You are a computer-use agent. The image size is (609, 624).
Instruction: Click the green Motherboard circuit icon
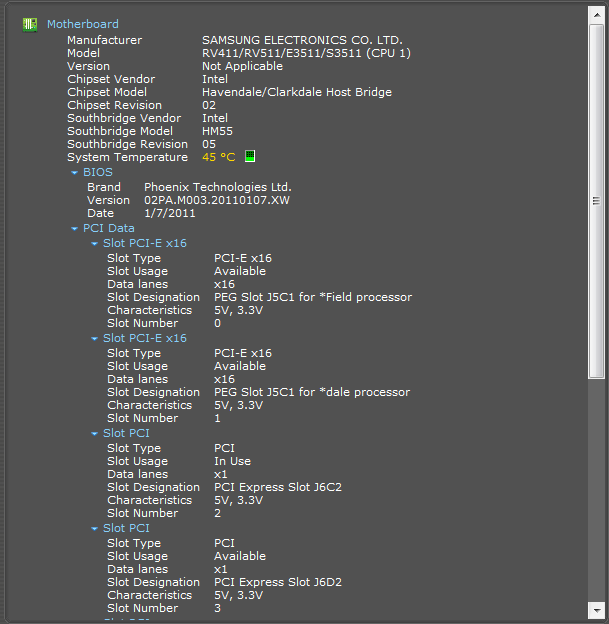point(30,24)
